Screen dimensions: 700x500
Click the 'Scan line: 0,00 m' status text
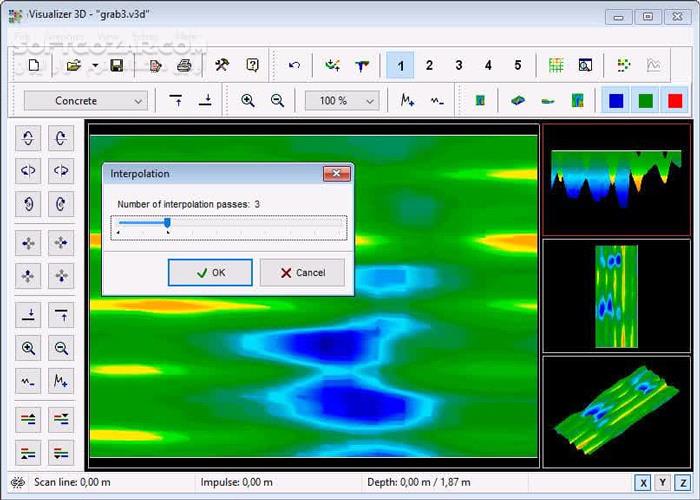point(72,482)
